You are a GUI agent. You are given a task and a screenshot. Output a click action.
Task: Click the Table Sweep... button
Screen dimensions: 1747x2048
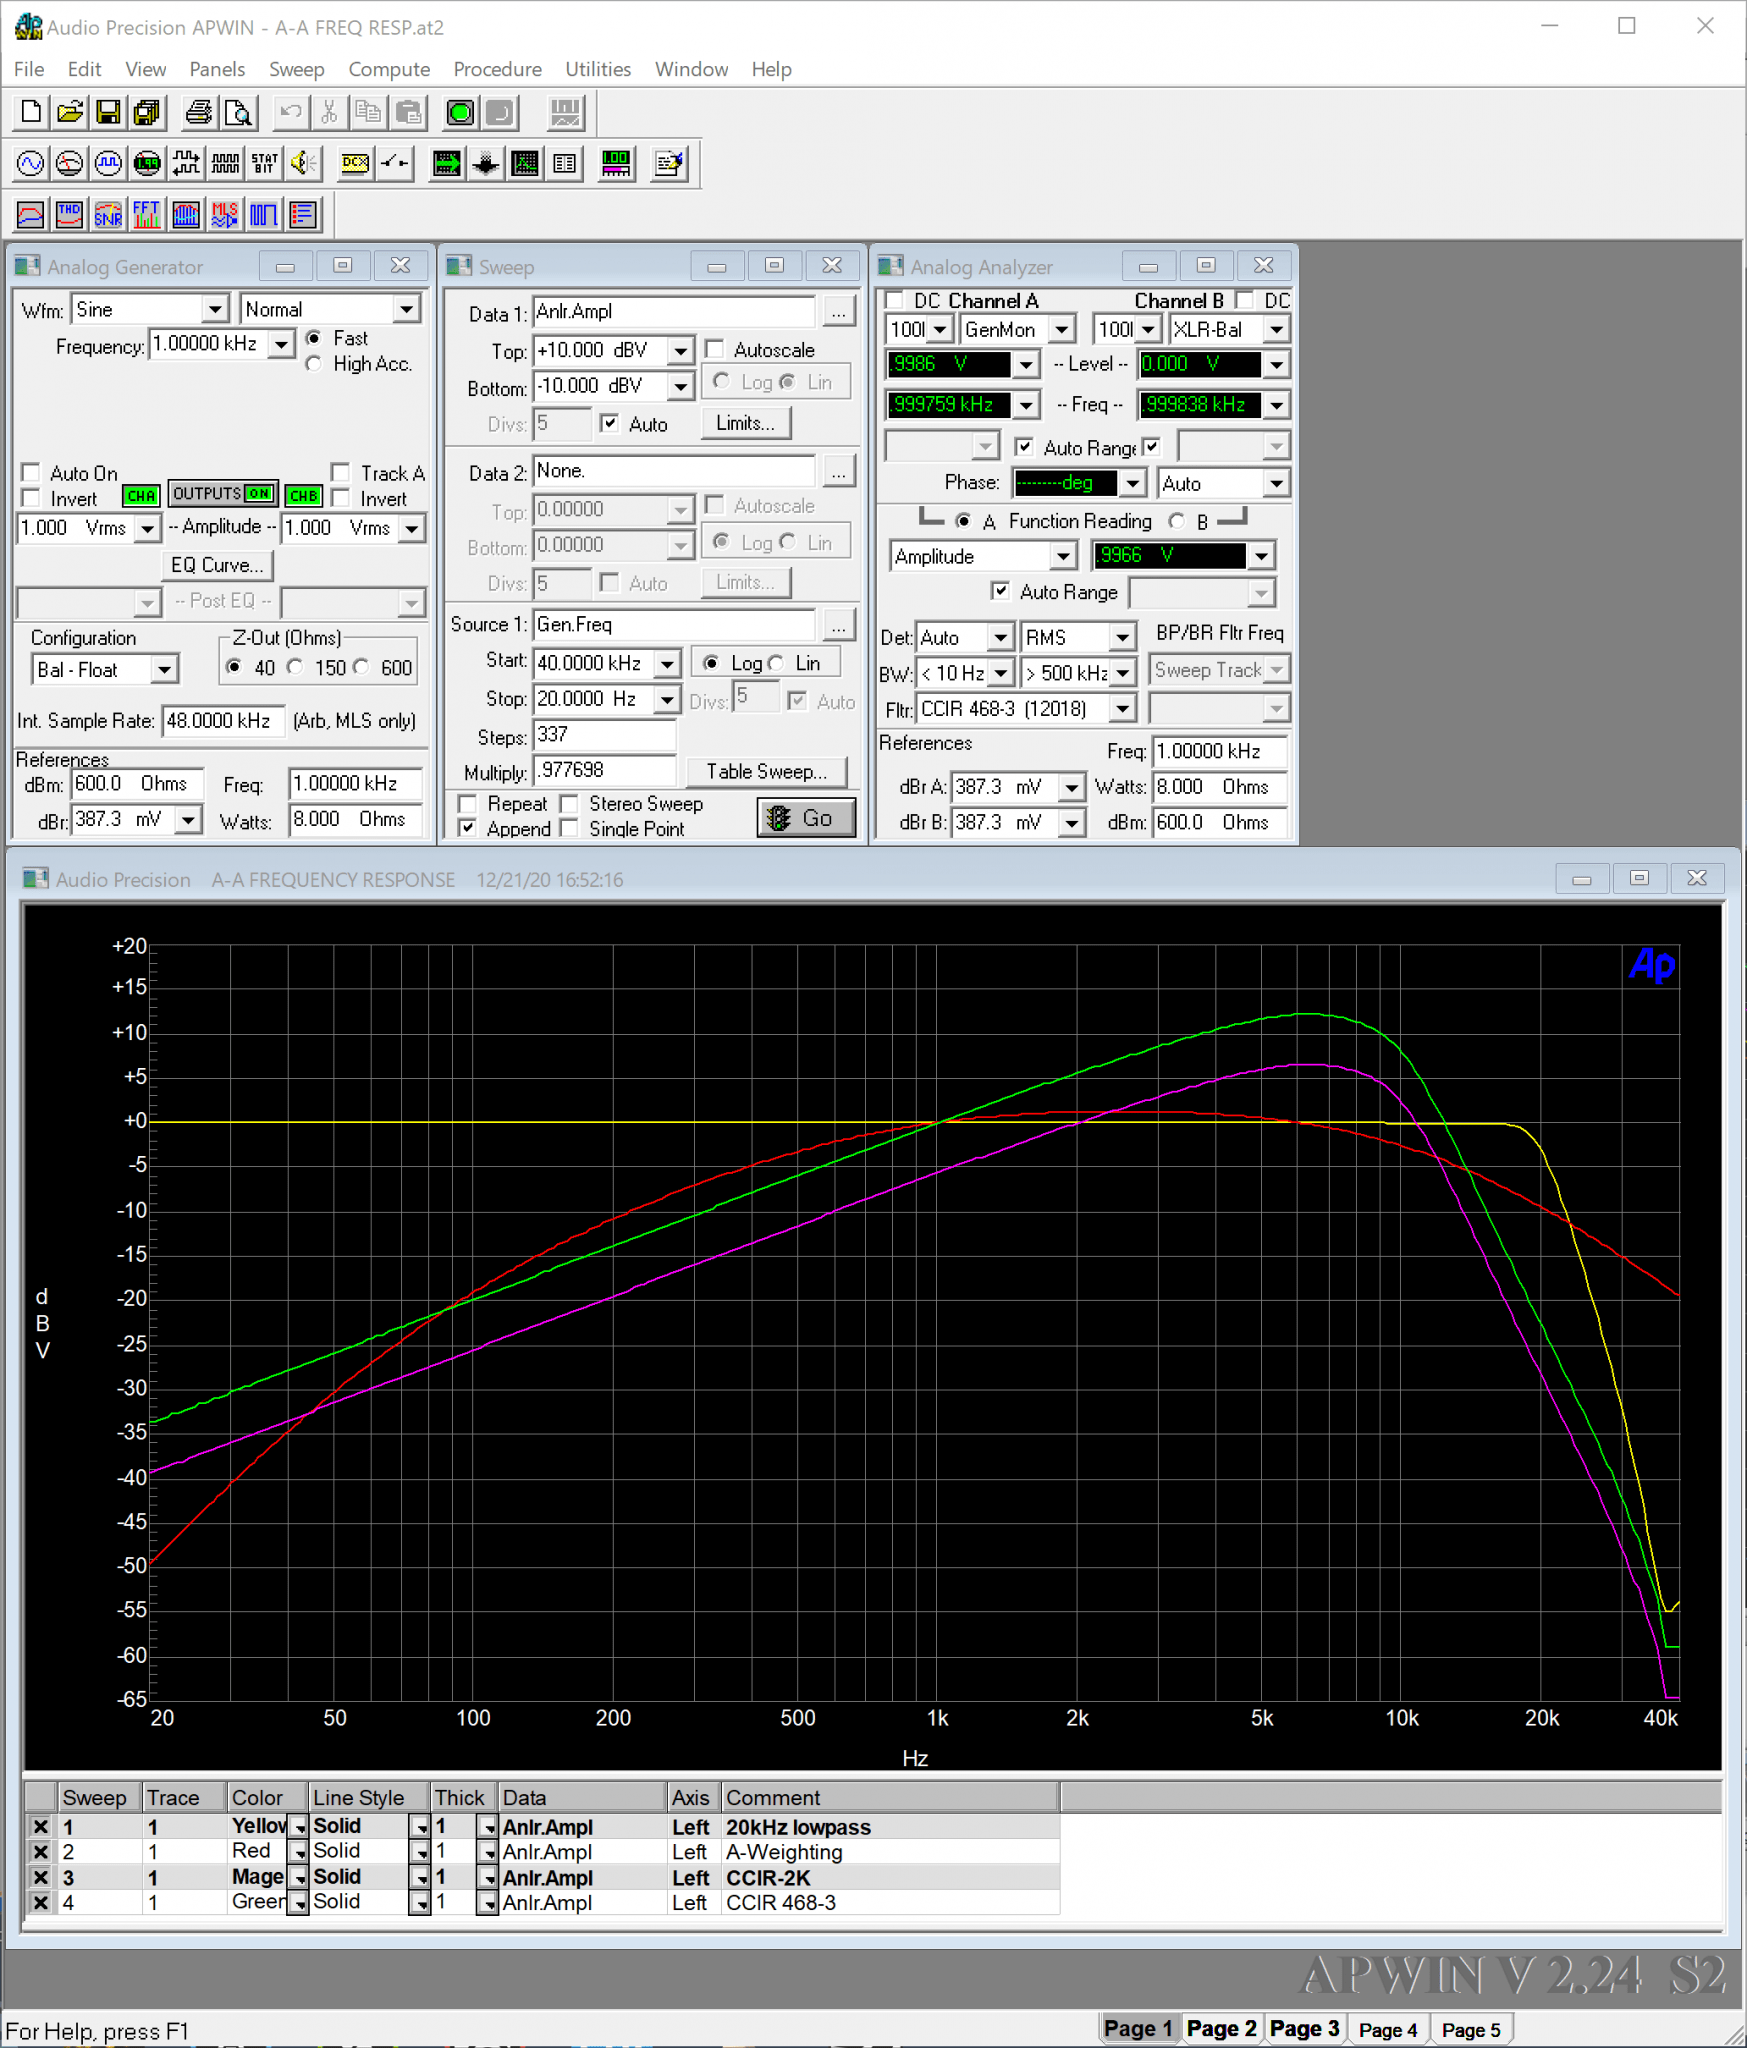pos(766,771)
